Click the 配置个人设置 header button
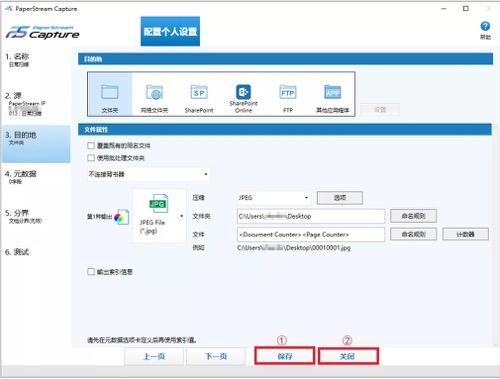This screenshot has height=379, width=500. [x=170, y=31]
